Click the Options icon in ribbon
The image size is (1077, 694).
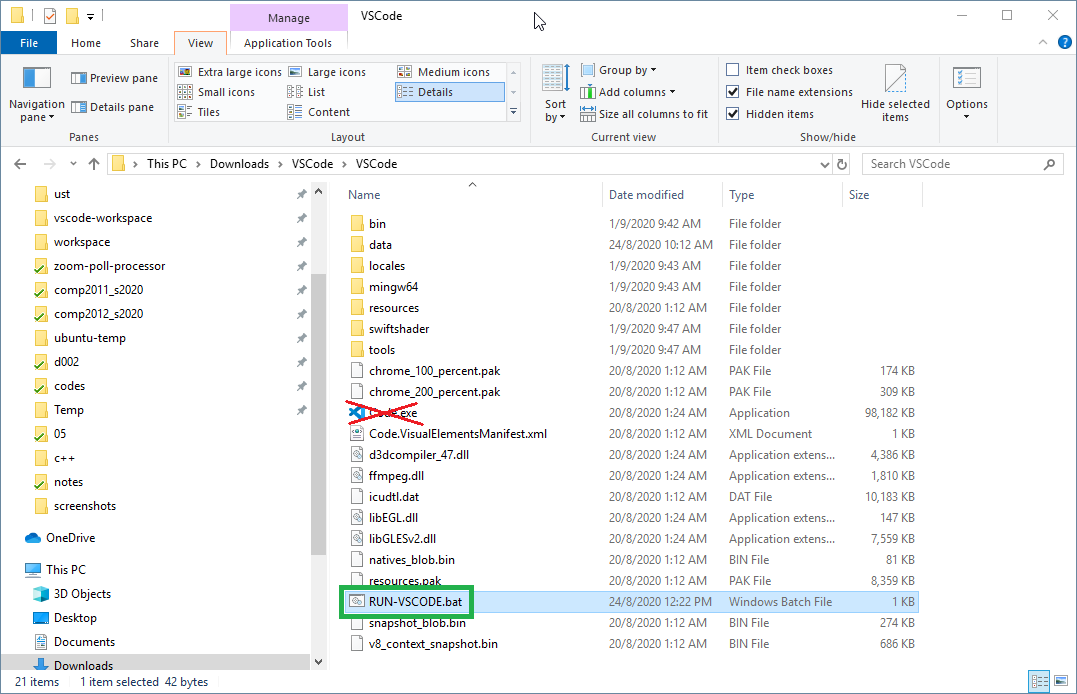(x=966, y=79)
